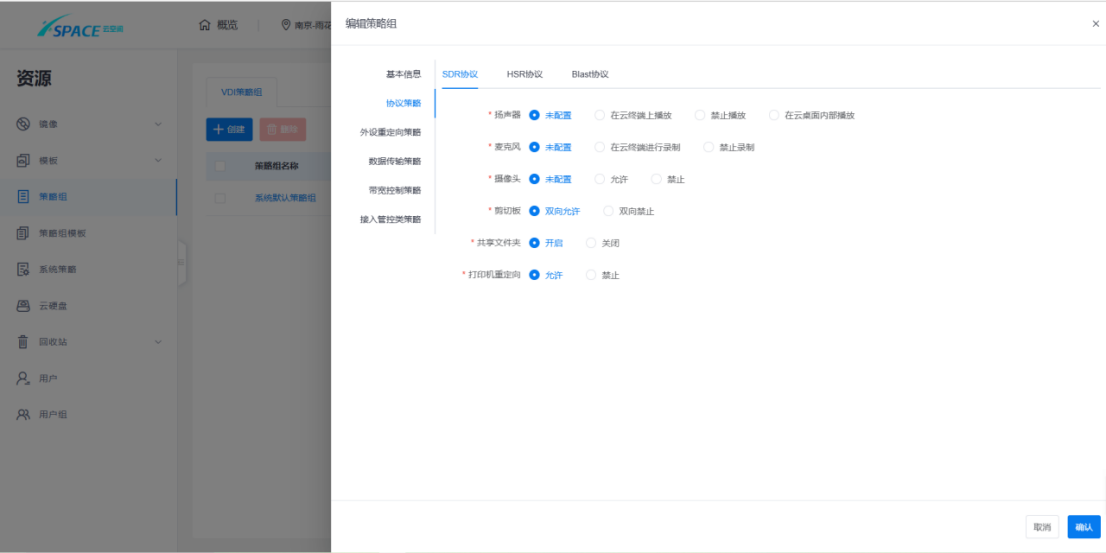The height and width of the screenshot is (553, 1106).
Task: Click the 回收站 trash icon
Action: pyautogui.click(x=23, y=342)
